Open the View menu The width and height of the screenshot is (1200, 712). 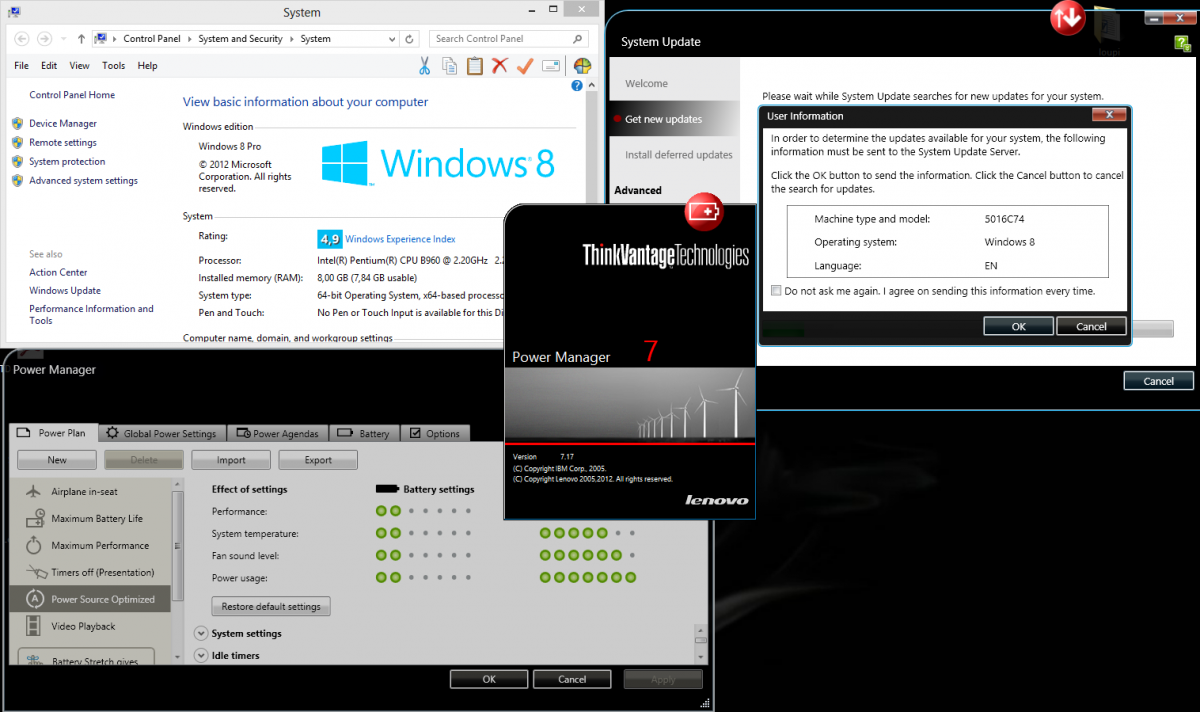tap(79, 66)
